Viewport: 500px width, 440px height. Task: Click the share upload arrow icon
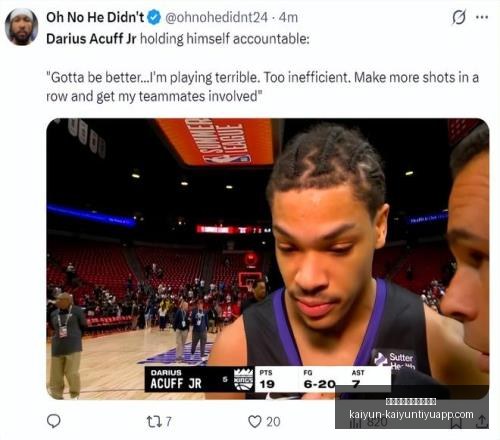click(x=482, y=422)
